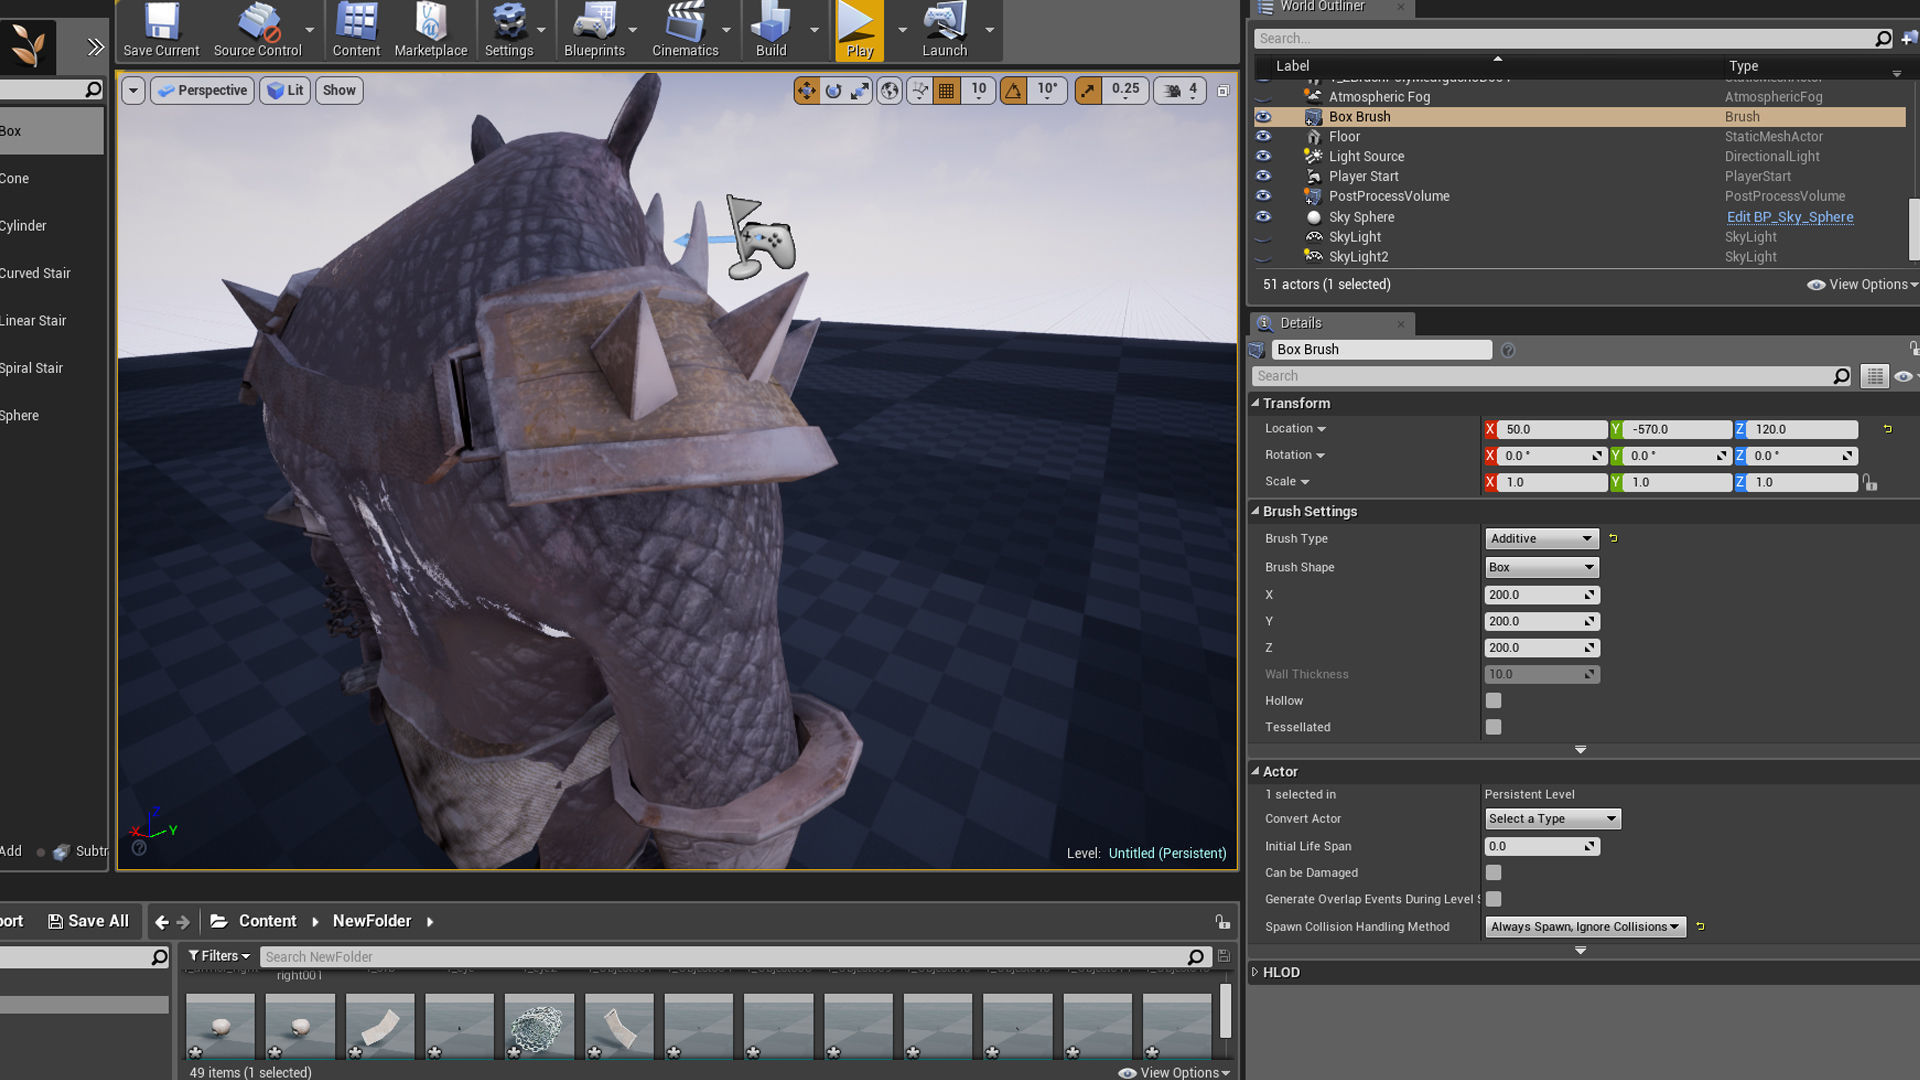Open the Edit BP_Sky_Sphere link
This screenshot has height=1080, width=1920.
pos(1790,217)
